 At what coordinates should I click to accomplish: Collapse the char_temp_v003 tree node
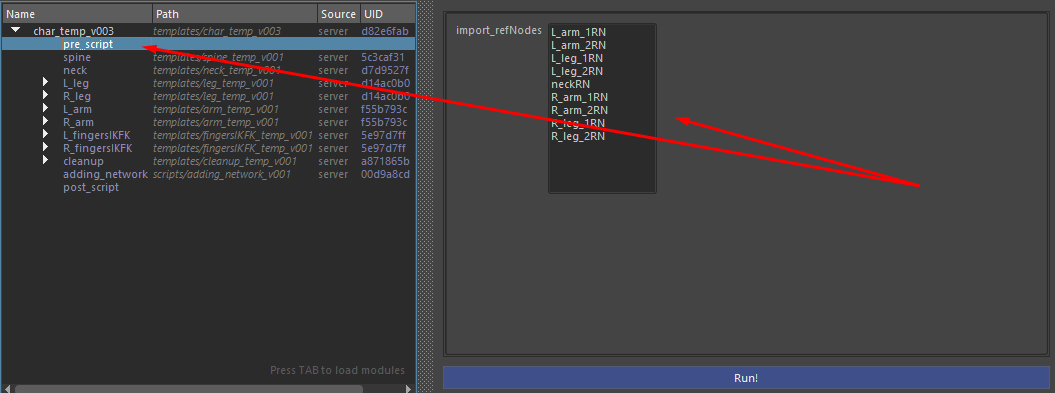[15, 30]
